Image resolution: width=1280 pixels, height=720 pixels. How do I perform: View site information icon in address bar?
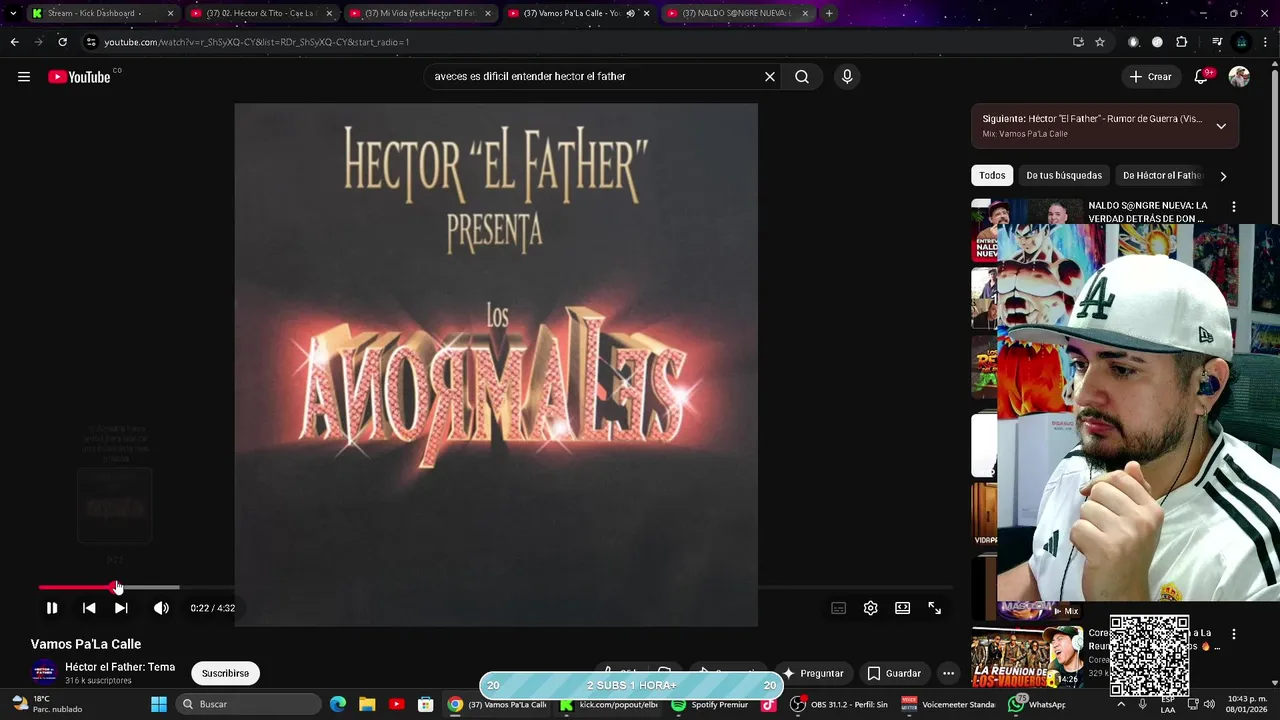90,42
